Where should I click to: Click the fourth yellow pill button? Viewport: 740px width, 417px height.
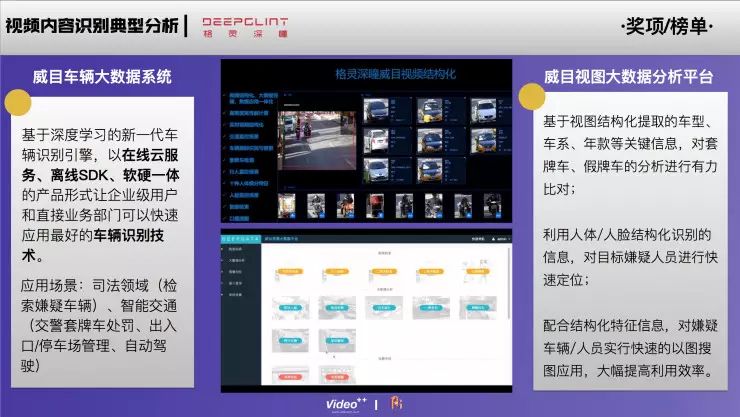point(431,271)
